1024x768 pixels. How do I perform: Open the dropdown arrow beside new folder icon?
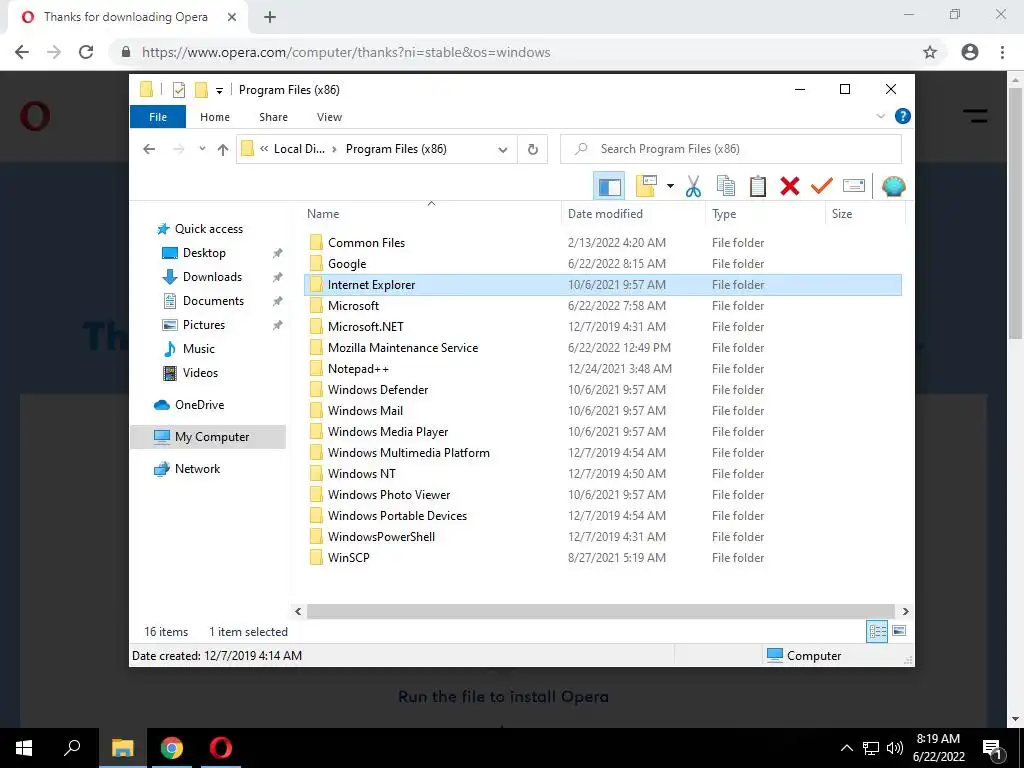point(670,186)
